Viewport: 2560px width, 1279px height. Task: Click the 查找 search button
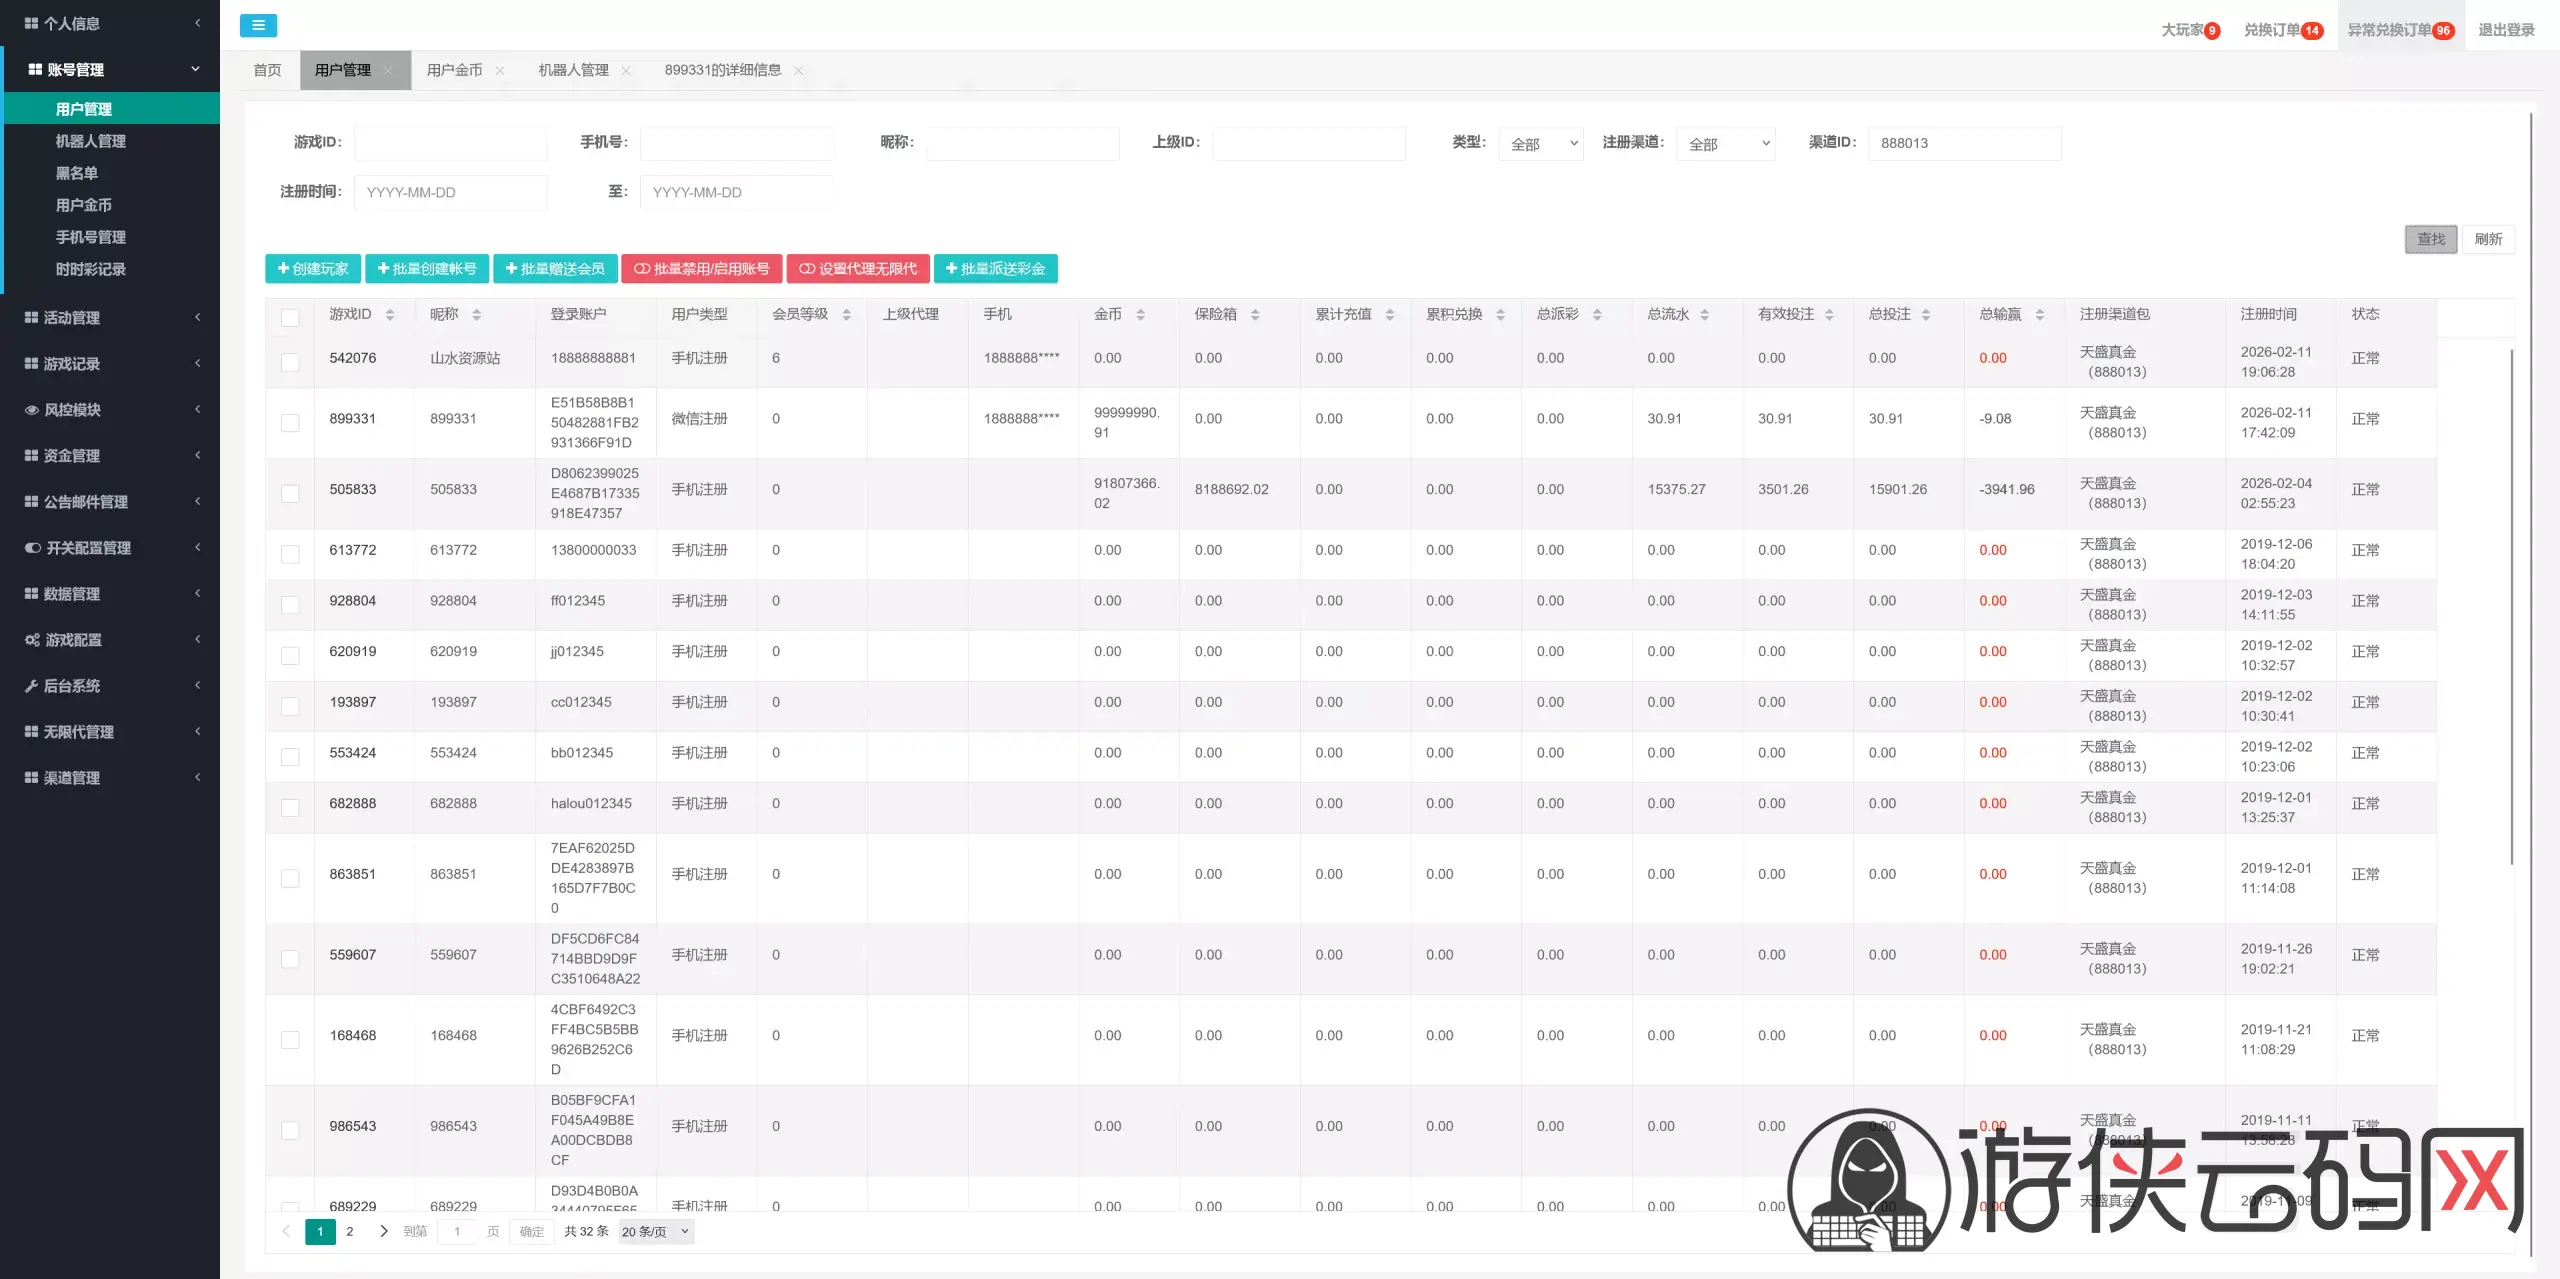coord(2431,239)
